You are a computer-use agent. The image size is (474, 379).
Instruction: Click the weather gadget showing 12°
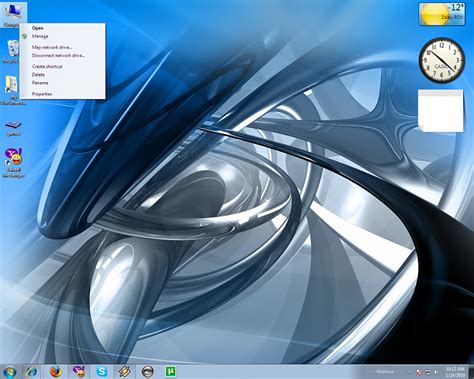442,14
